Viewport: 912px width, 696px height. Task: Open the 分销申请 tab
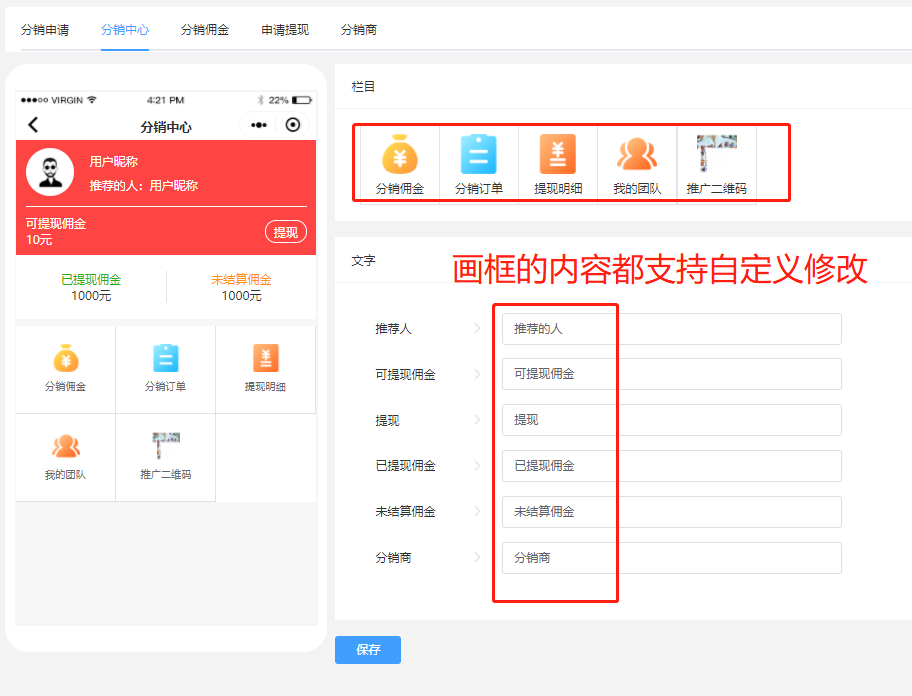[x=45, y=30]
